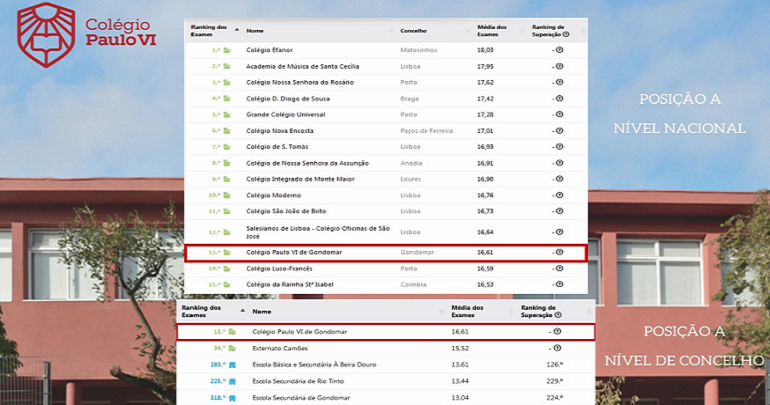
Task: Select Escola Secundária de Gondomar row
Action: point(385,398)
